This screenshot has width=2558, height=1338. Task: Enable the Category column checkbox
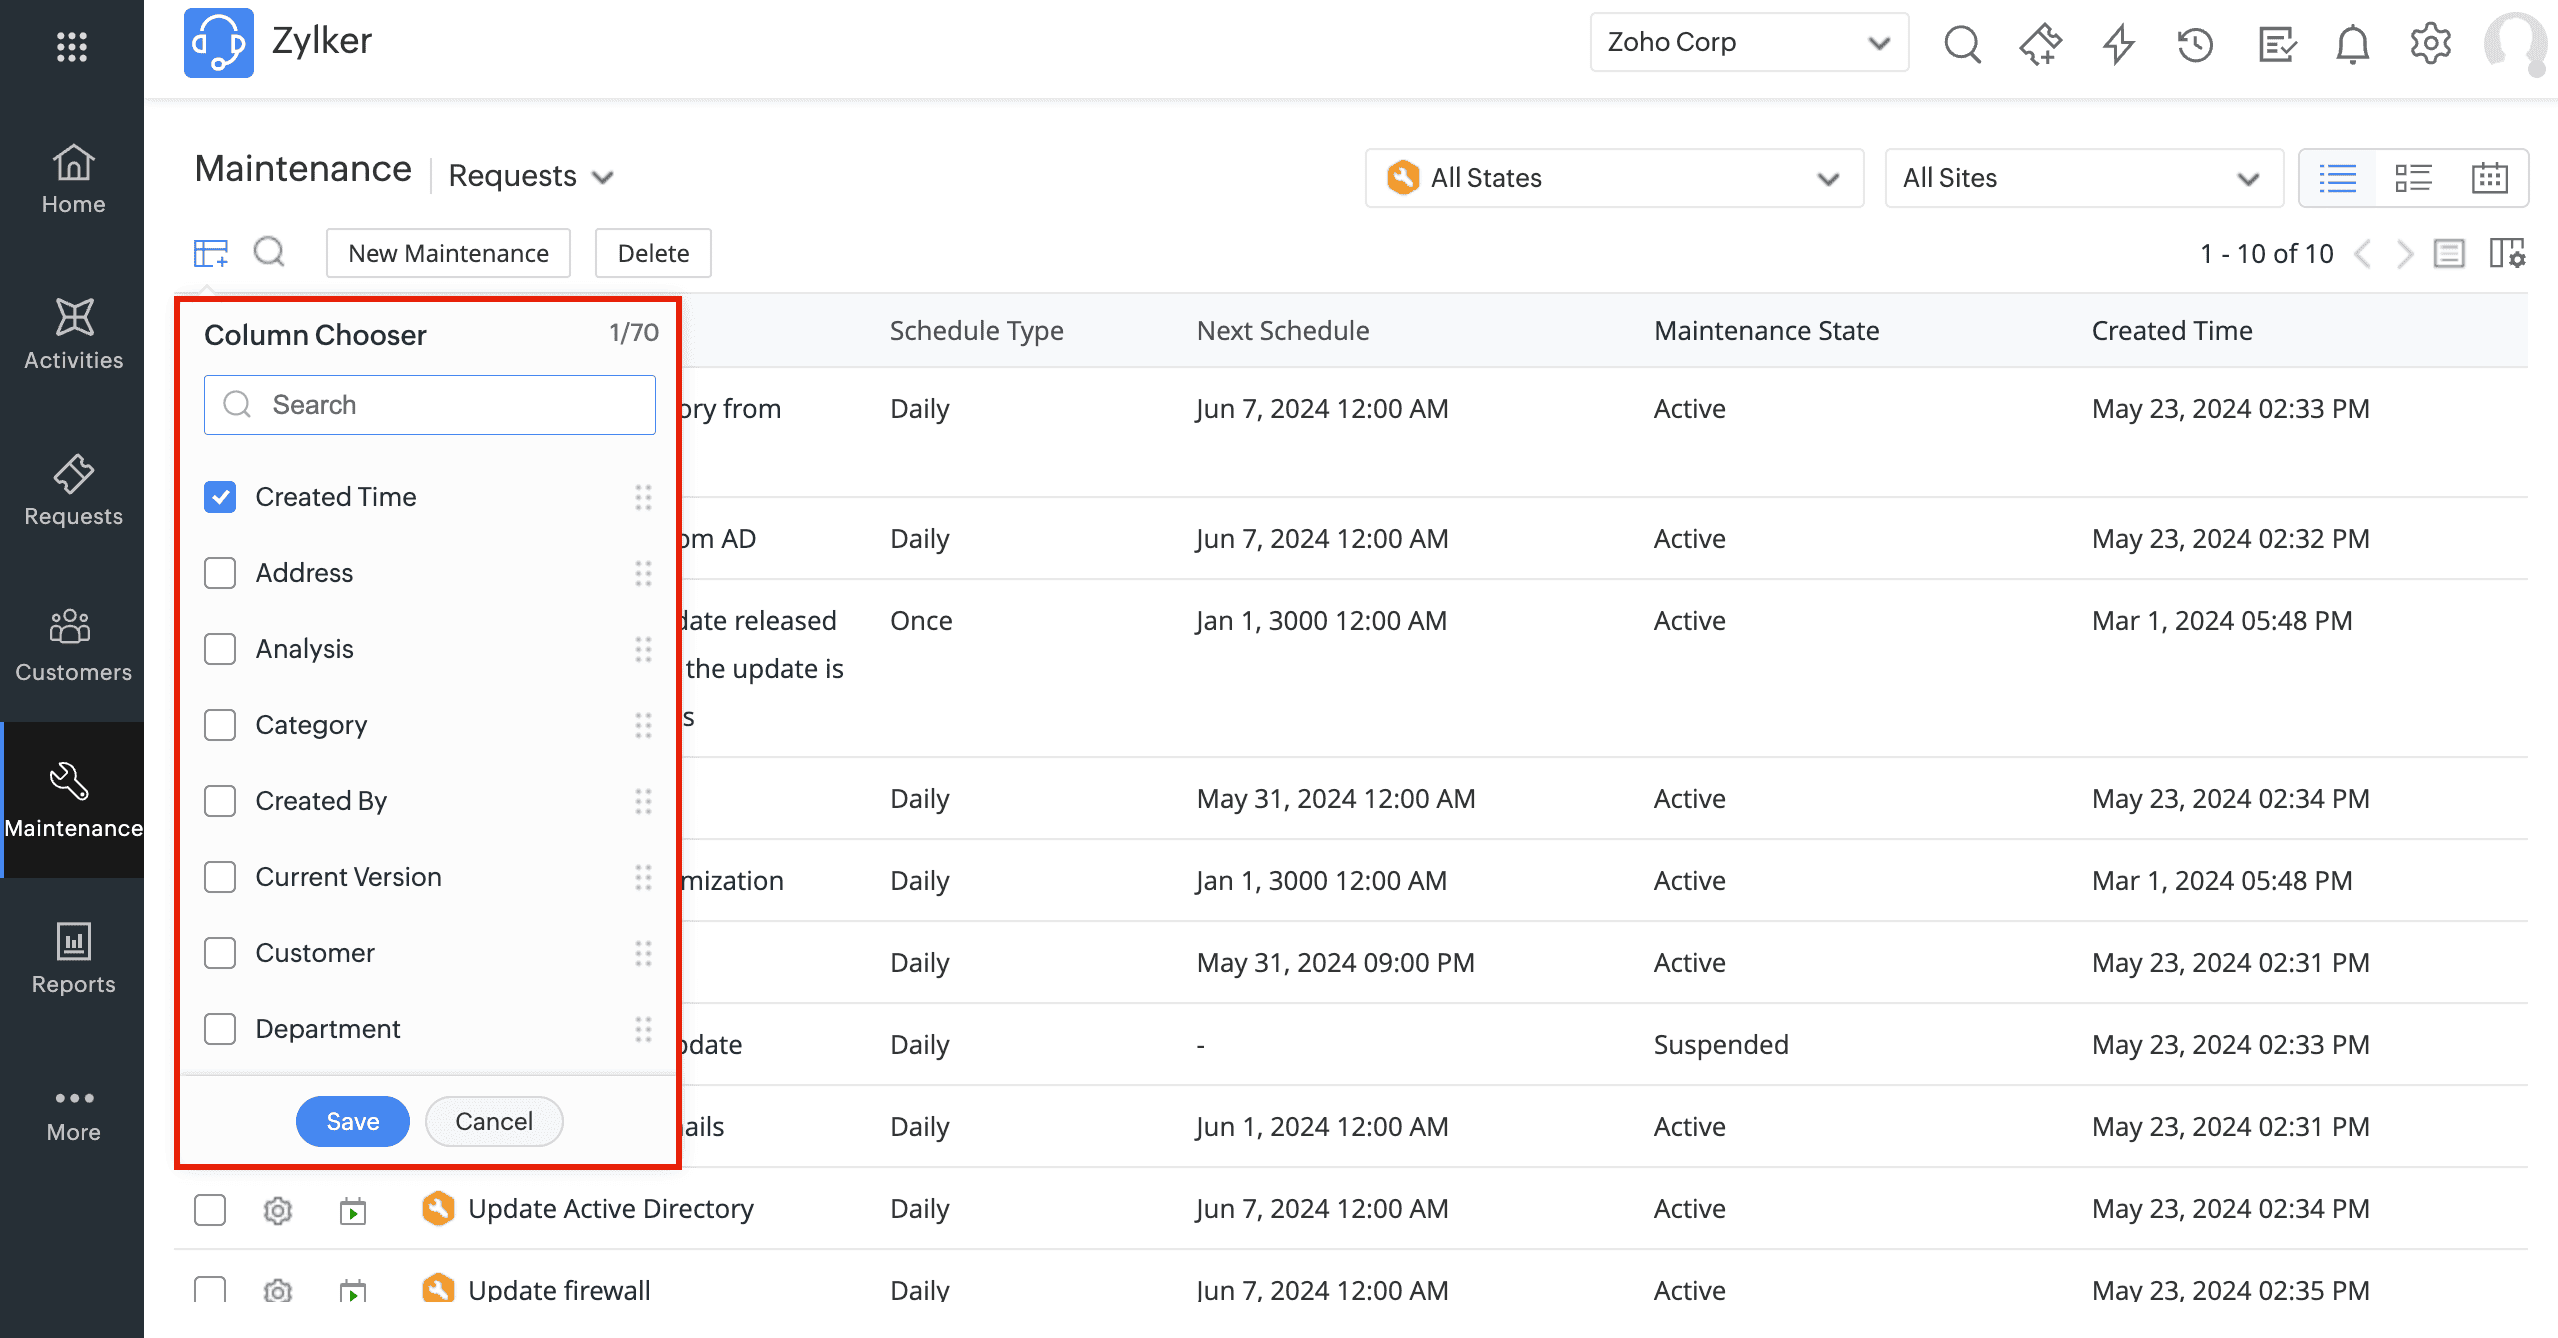[x=220, y=725]
